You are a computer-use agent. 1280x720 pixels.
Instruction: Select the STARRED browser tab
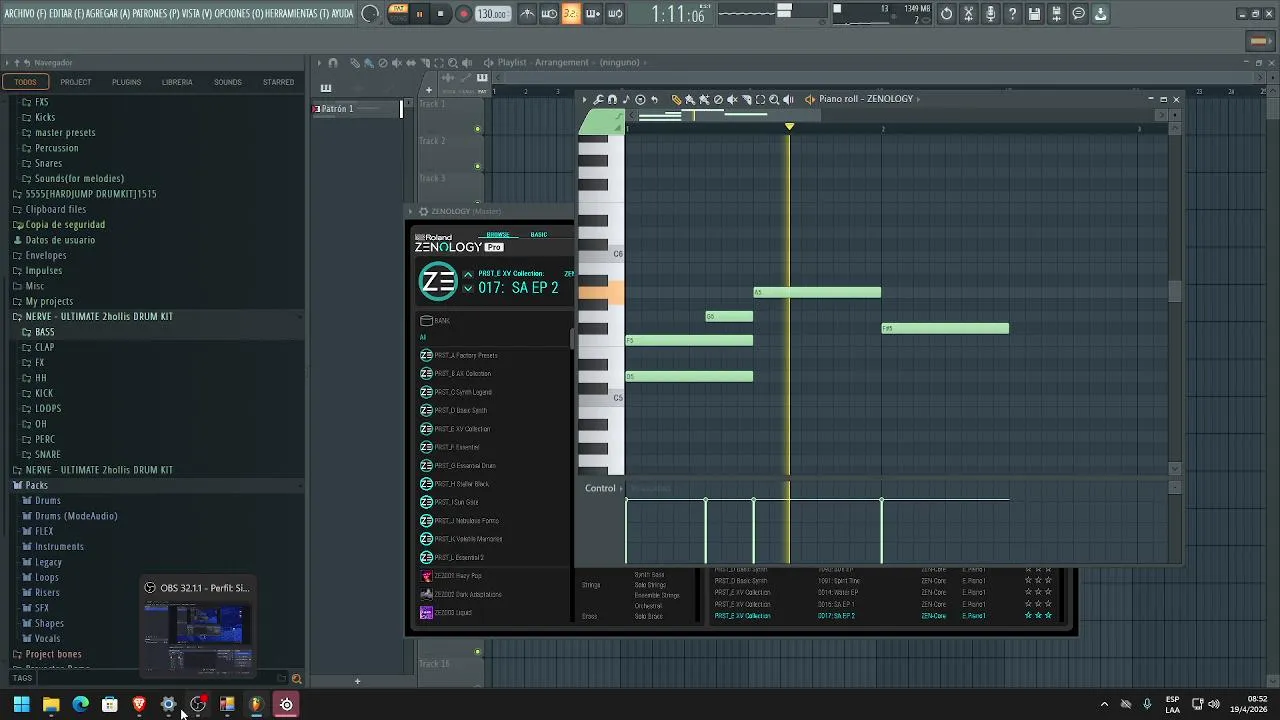pos(278,82)
